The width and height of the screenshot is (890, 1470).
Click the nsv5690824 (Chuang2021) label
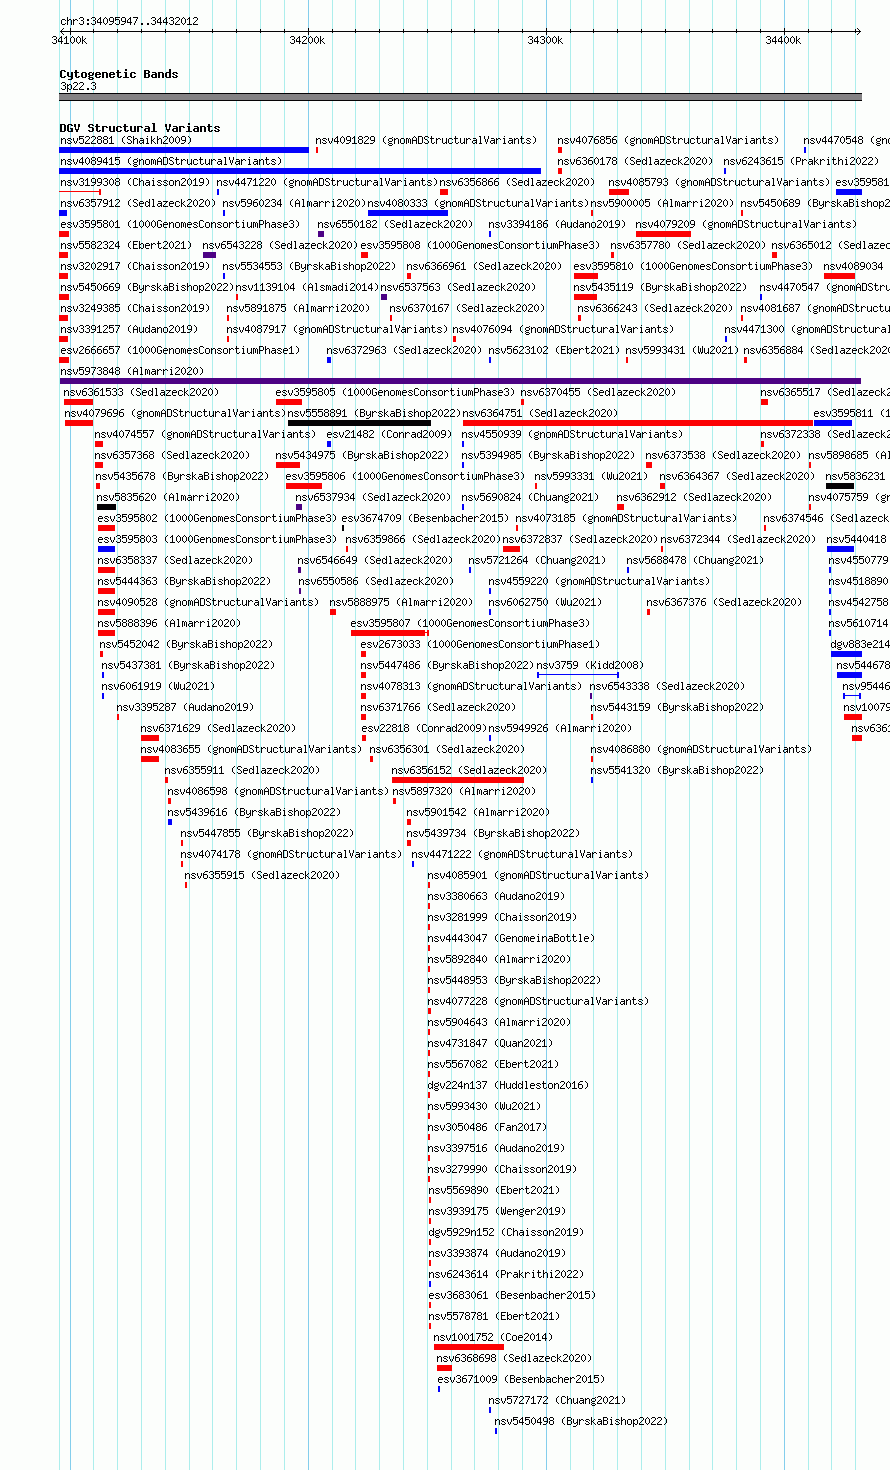[530, 498]
